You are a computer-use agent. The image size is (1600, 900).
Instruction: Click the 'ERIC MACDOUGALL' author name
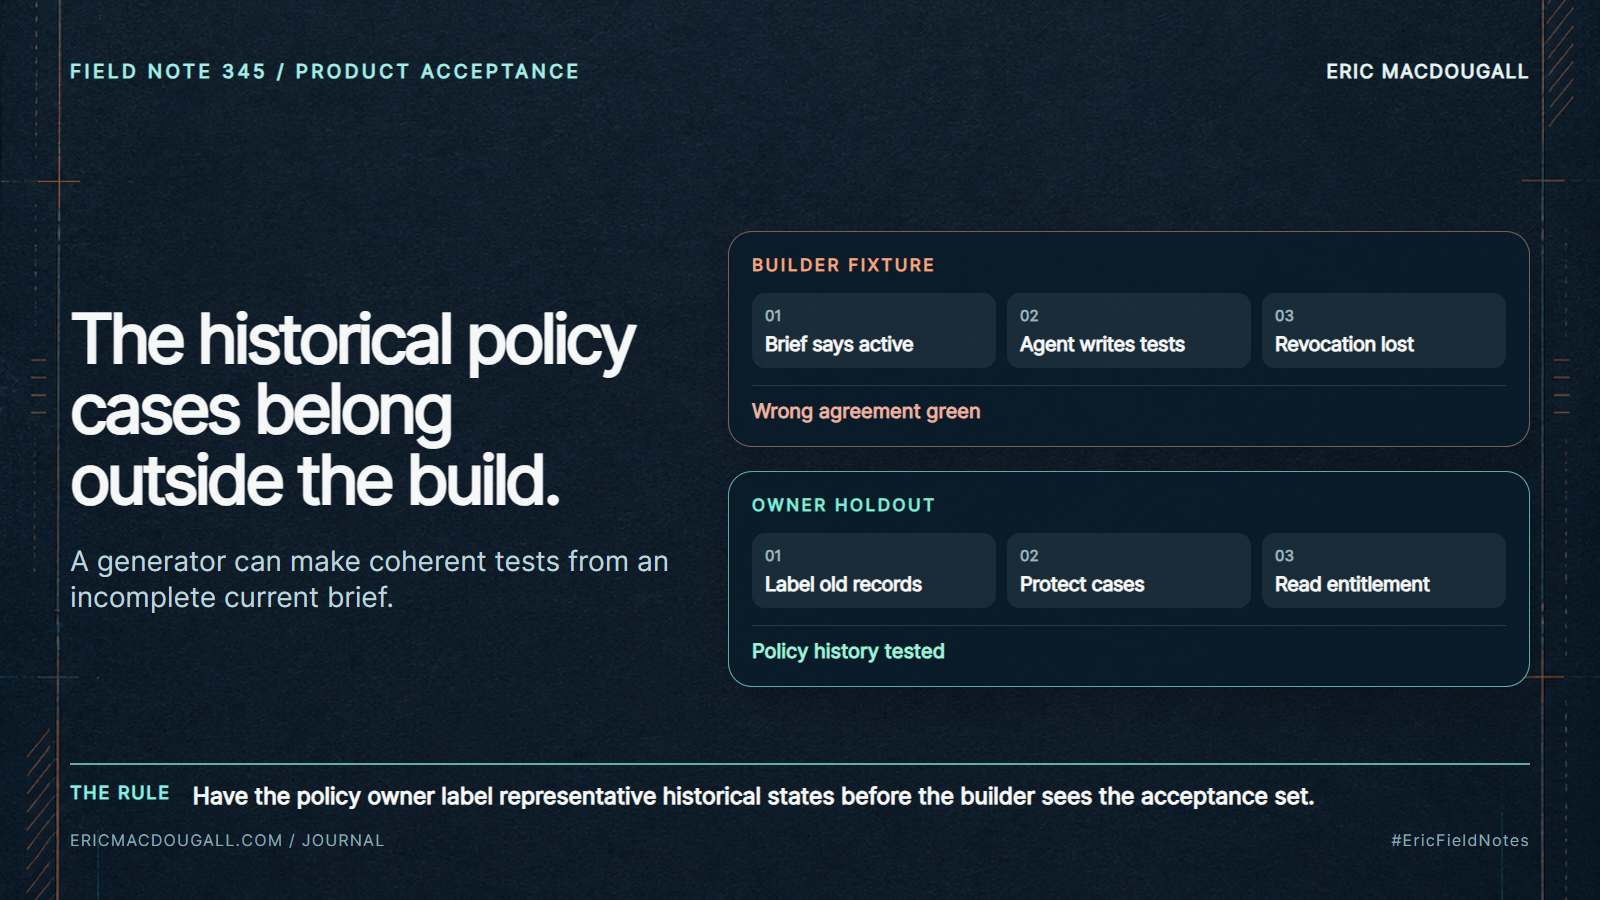[1427, 72]
